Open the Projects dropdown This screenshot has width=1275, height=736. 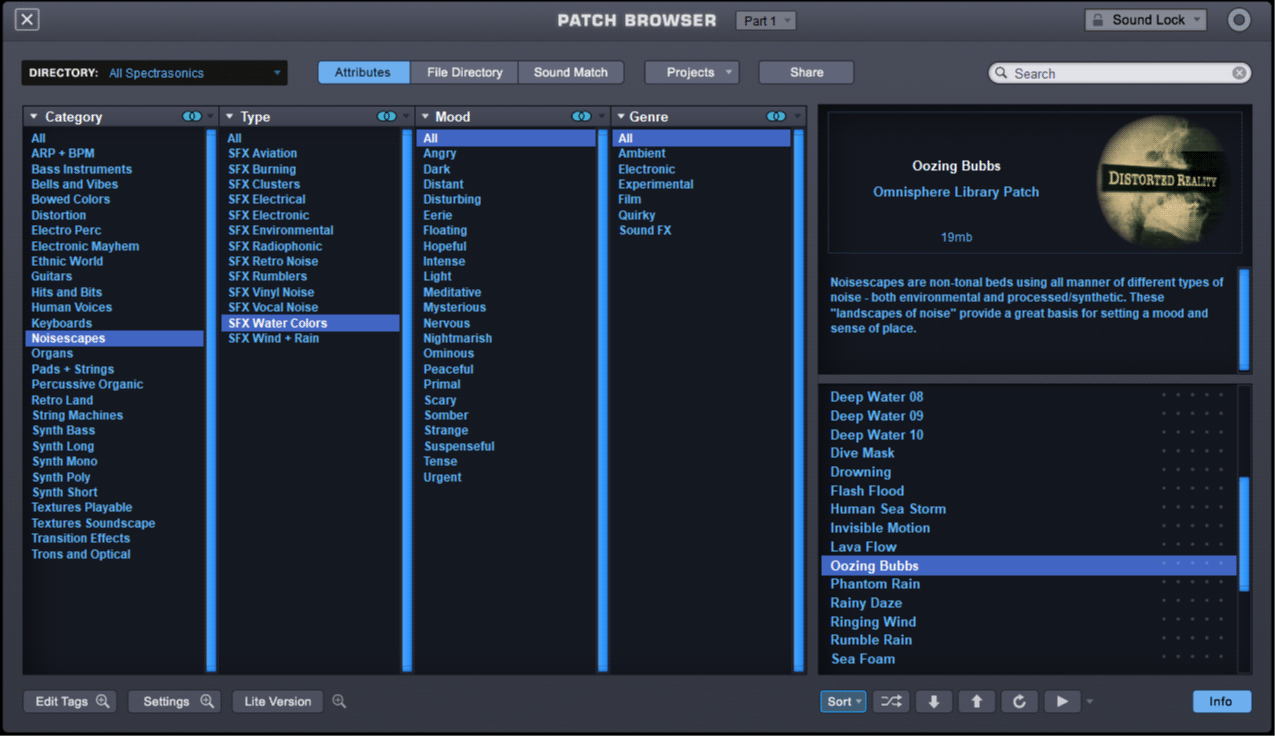[x=691, y=73]
